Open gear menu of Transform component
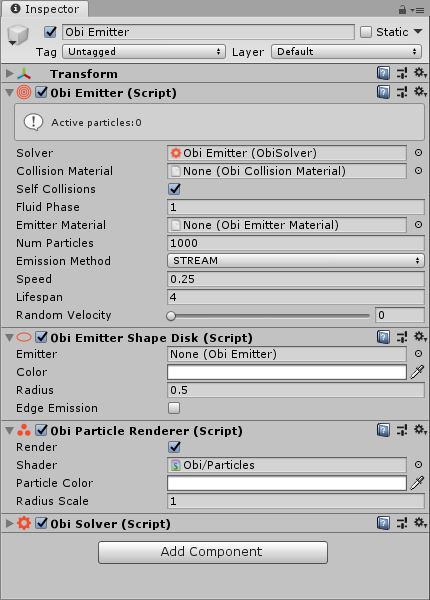The image size is (430, 600). coord(420,73)
